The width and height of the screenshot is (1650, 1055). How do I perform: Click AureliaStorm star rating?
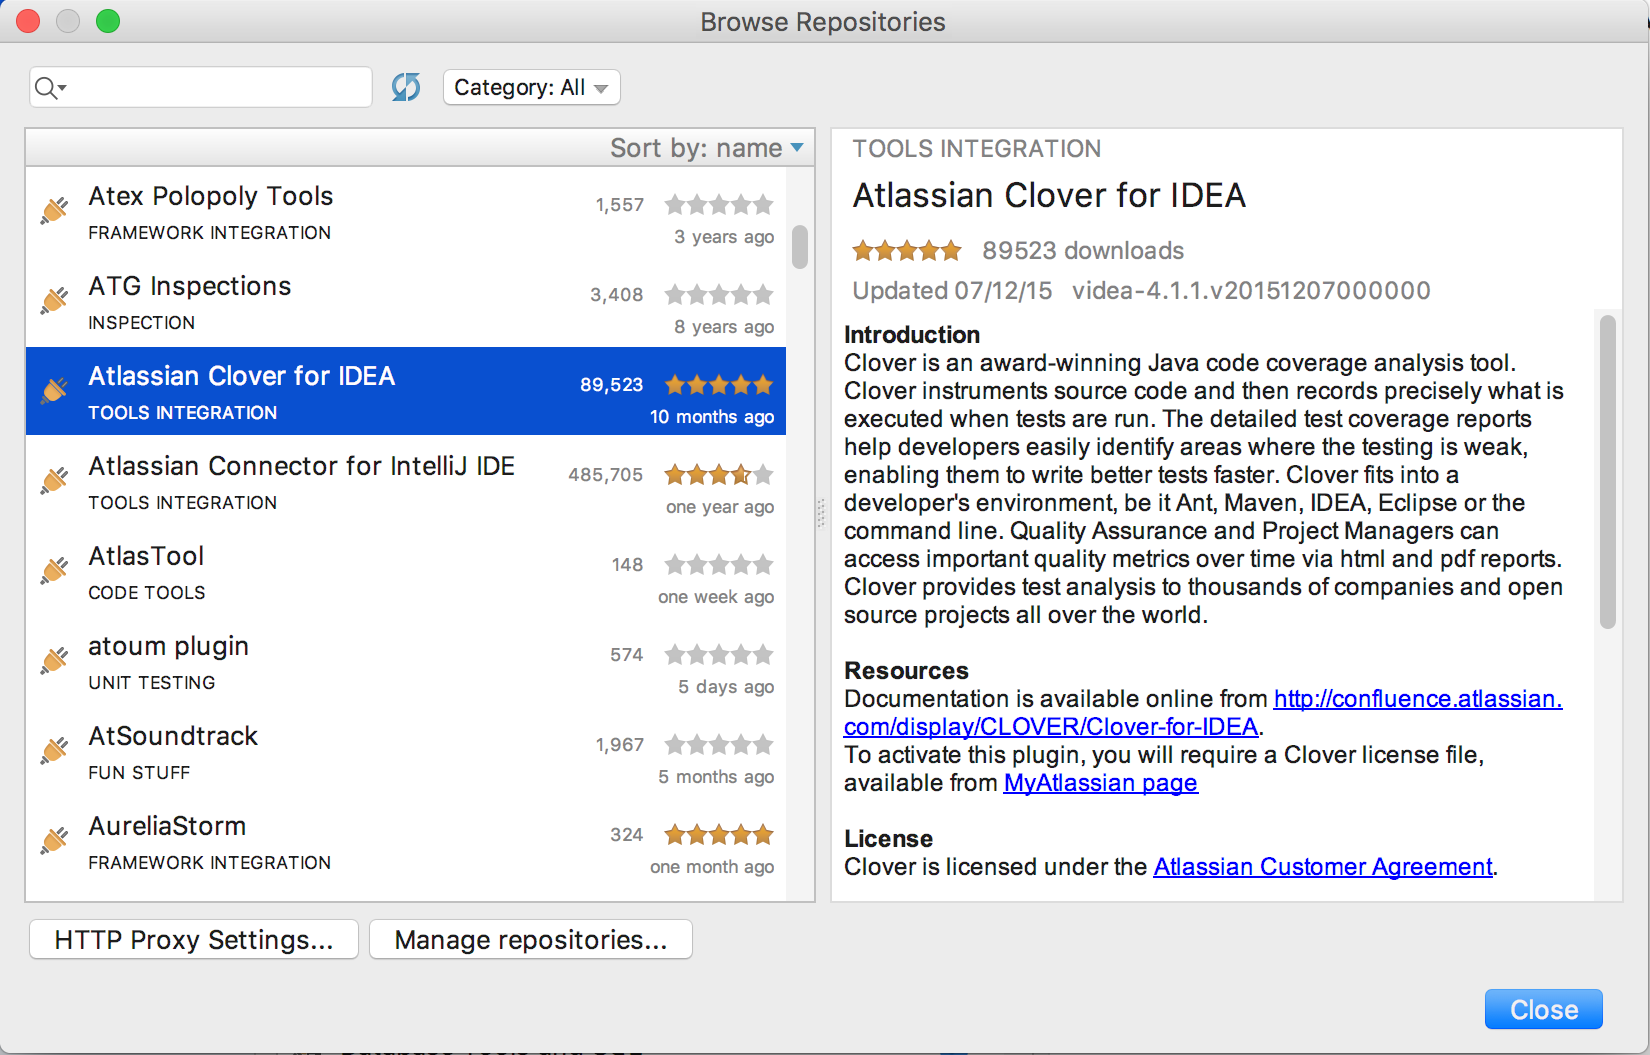[x=719, y=835]
